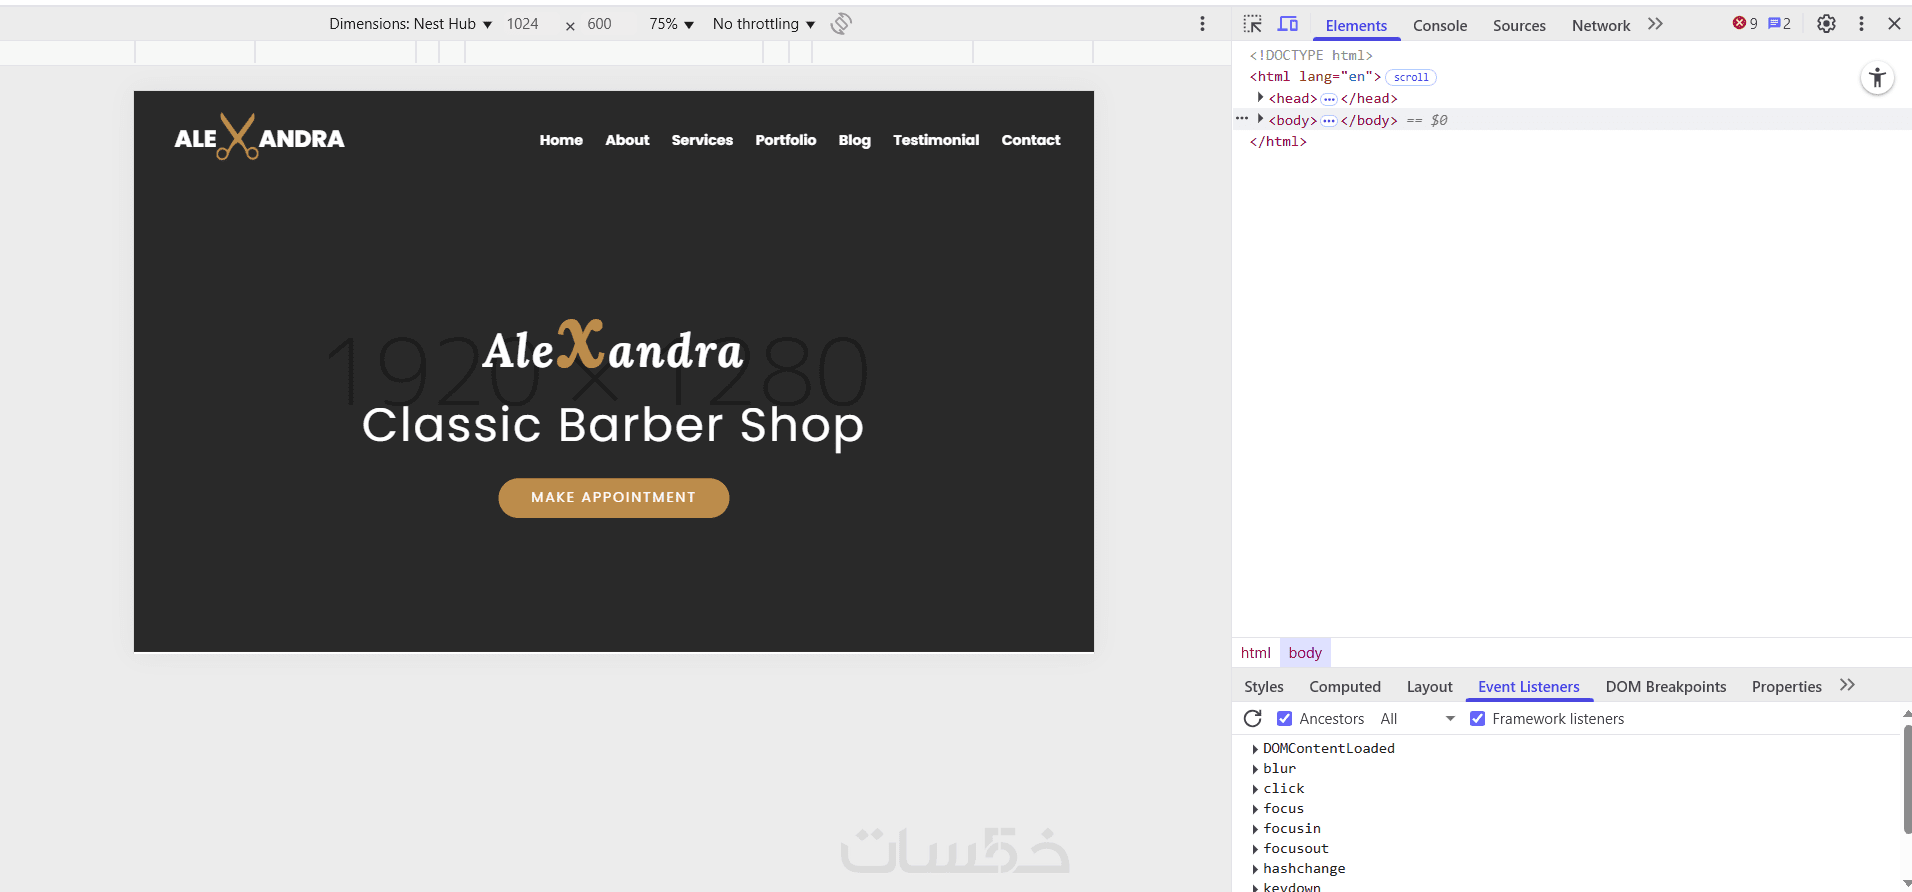Click the inspect element picker icon
Image resolution: width=1912 pixels, height=892 pixels.
[1252, 24]
